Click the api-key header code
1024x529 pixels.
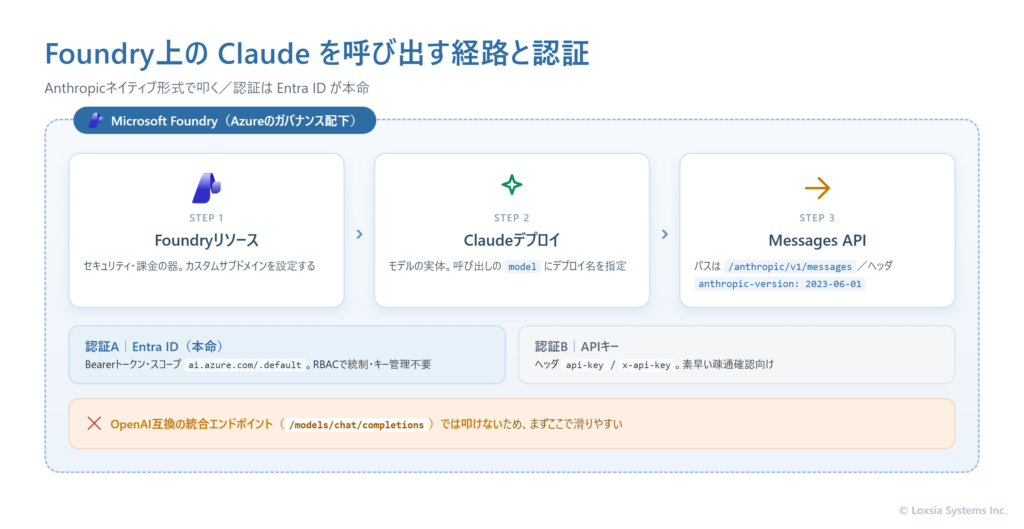click(x=584, y=364)
